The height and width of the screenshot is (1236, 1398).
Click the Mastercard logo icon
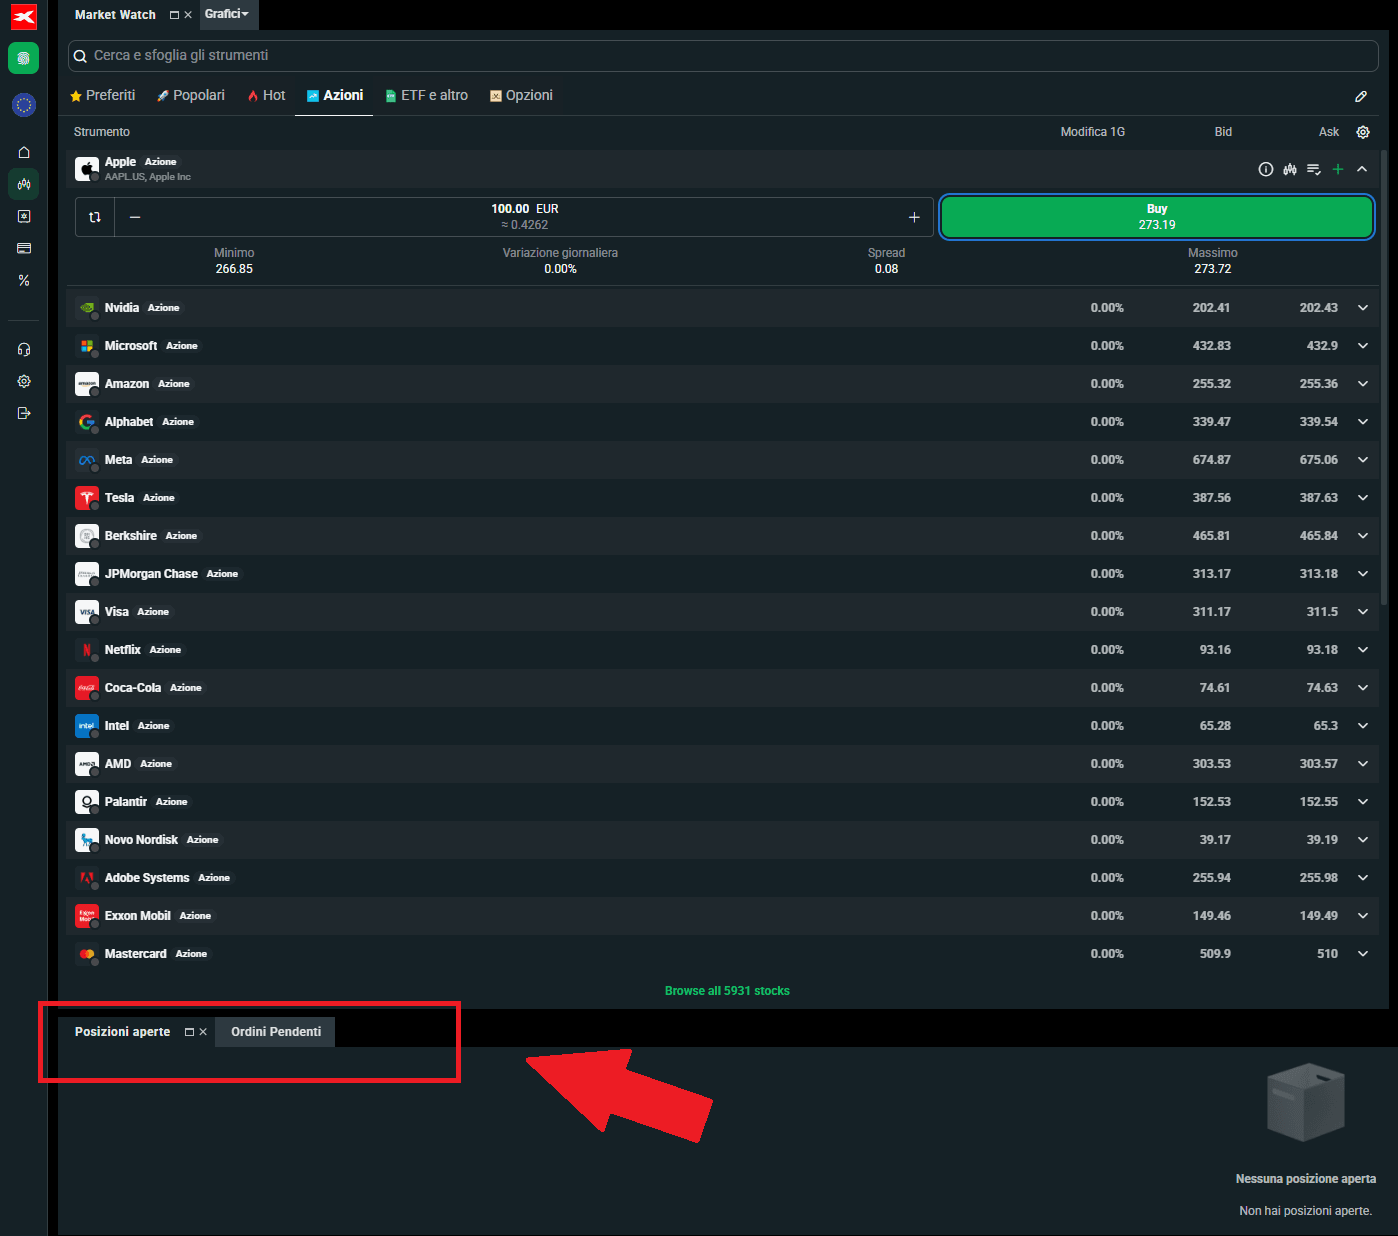(87, 954)
